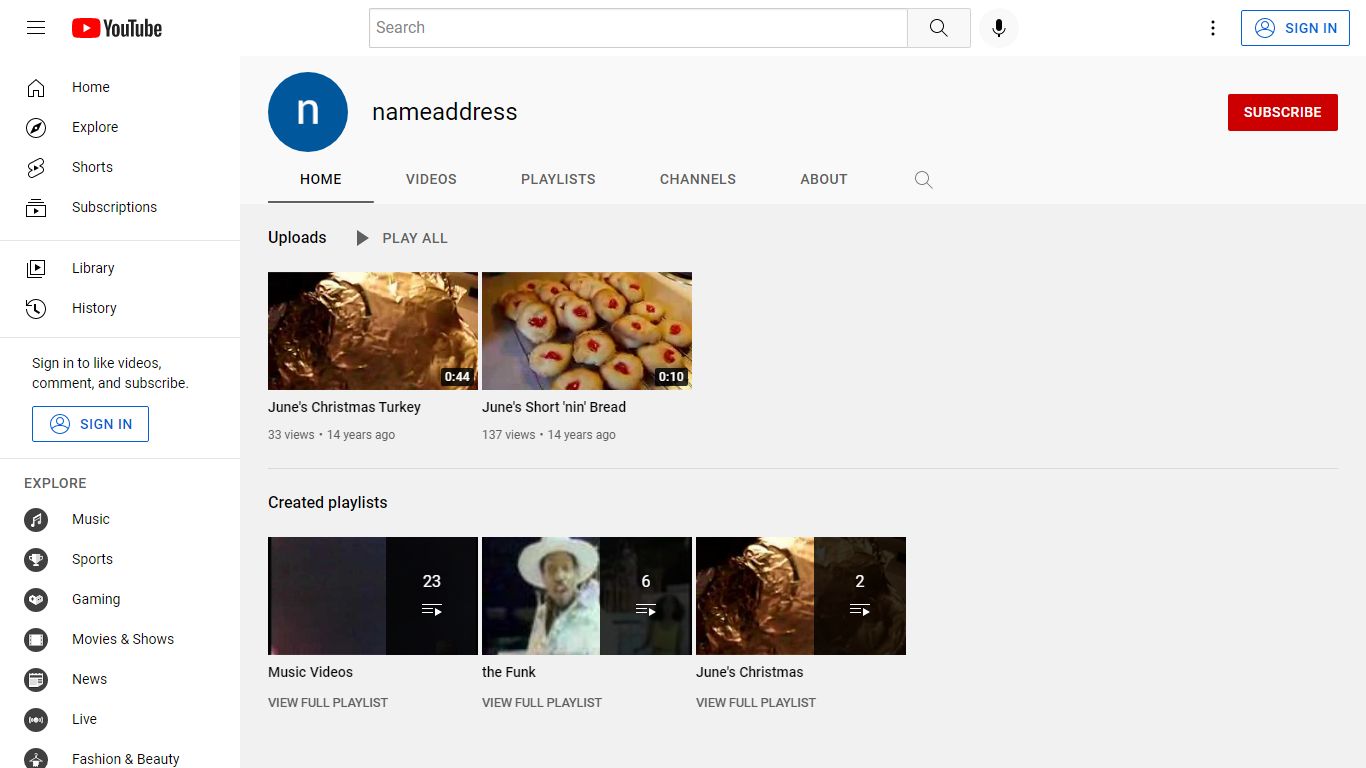
Task: Click the Live broadcast icon
Action: click(x=36, y=720)
